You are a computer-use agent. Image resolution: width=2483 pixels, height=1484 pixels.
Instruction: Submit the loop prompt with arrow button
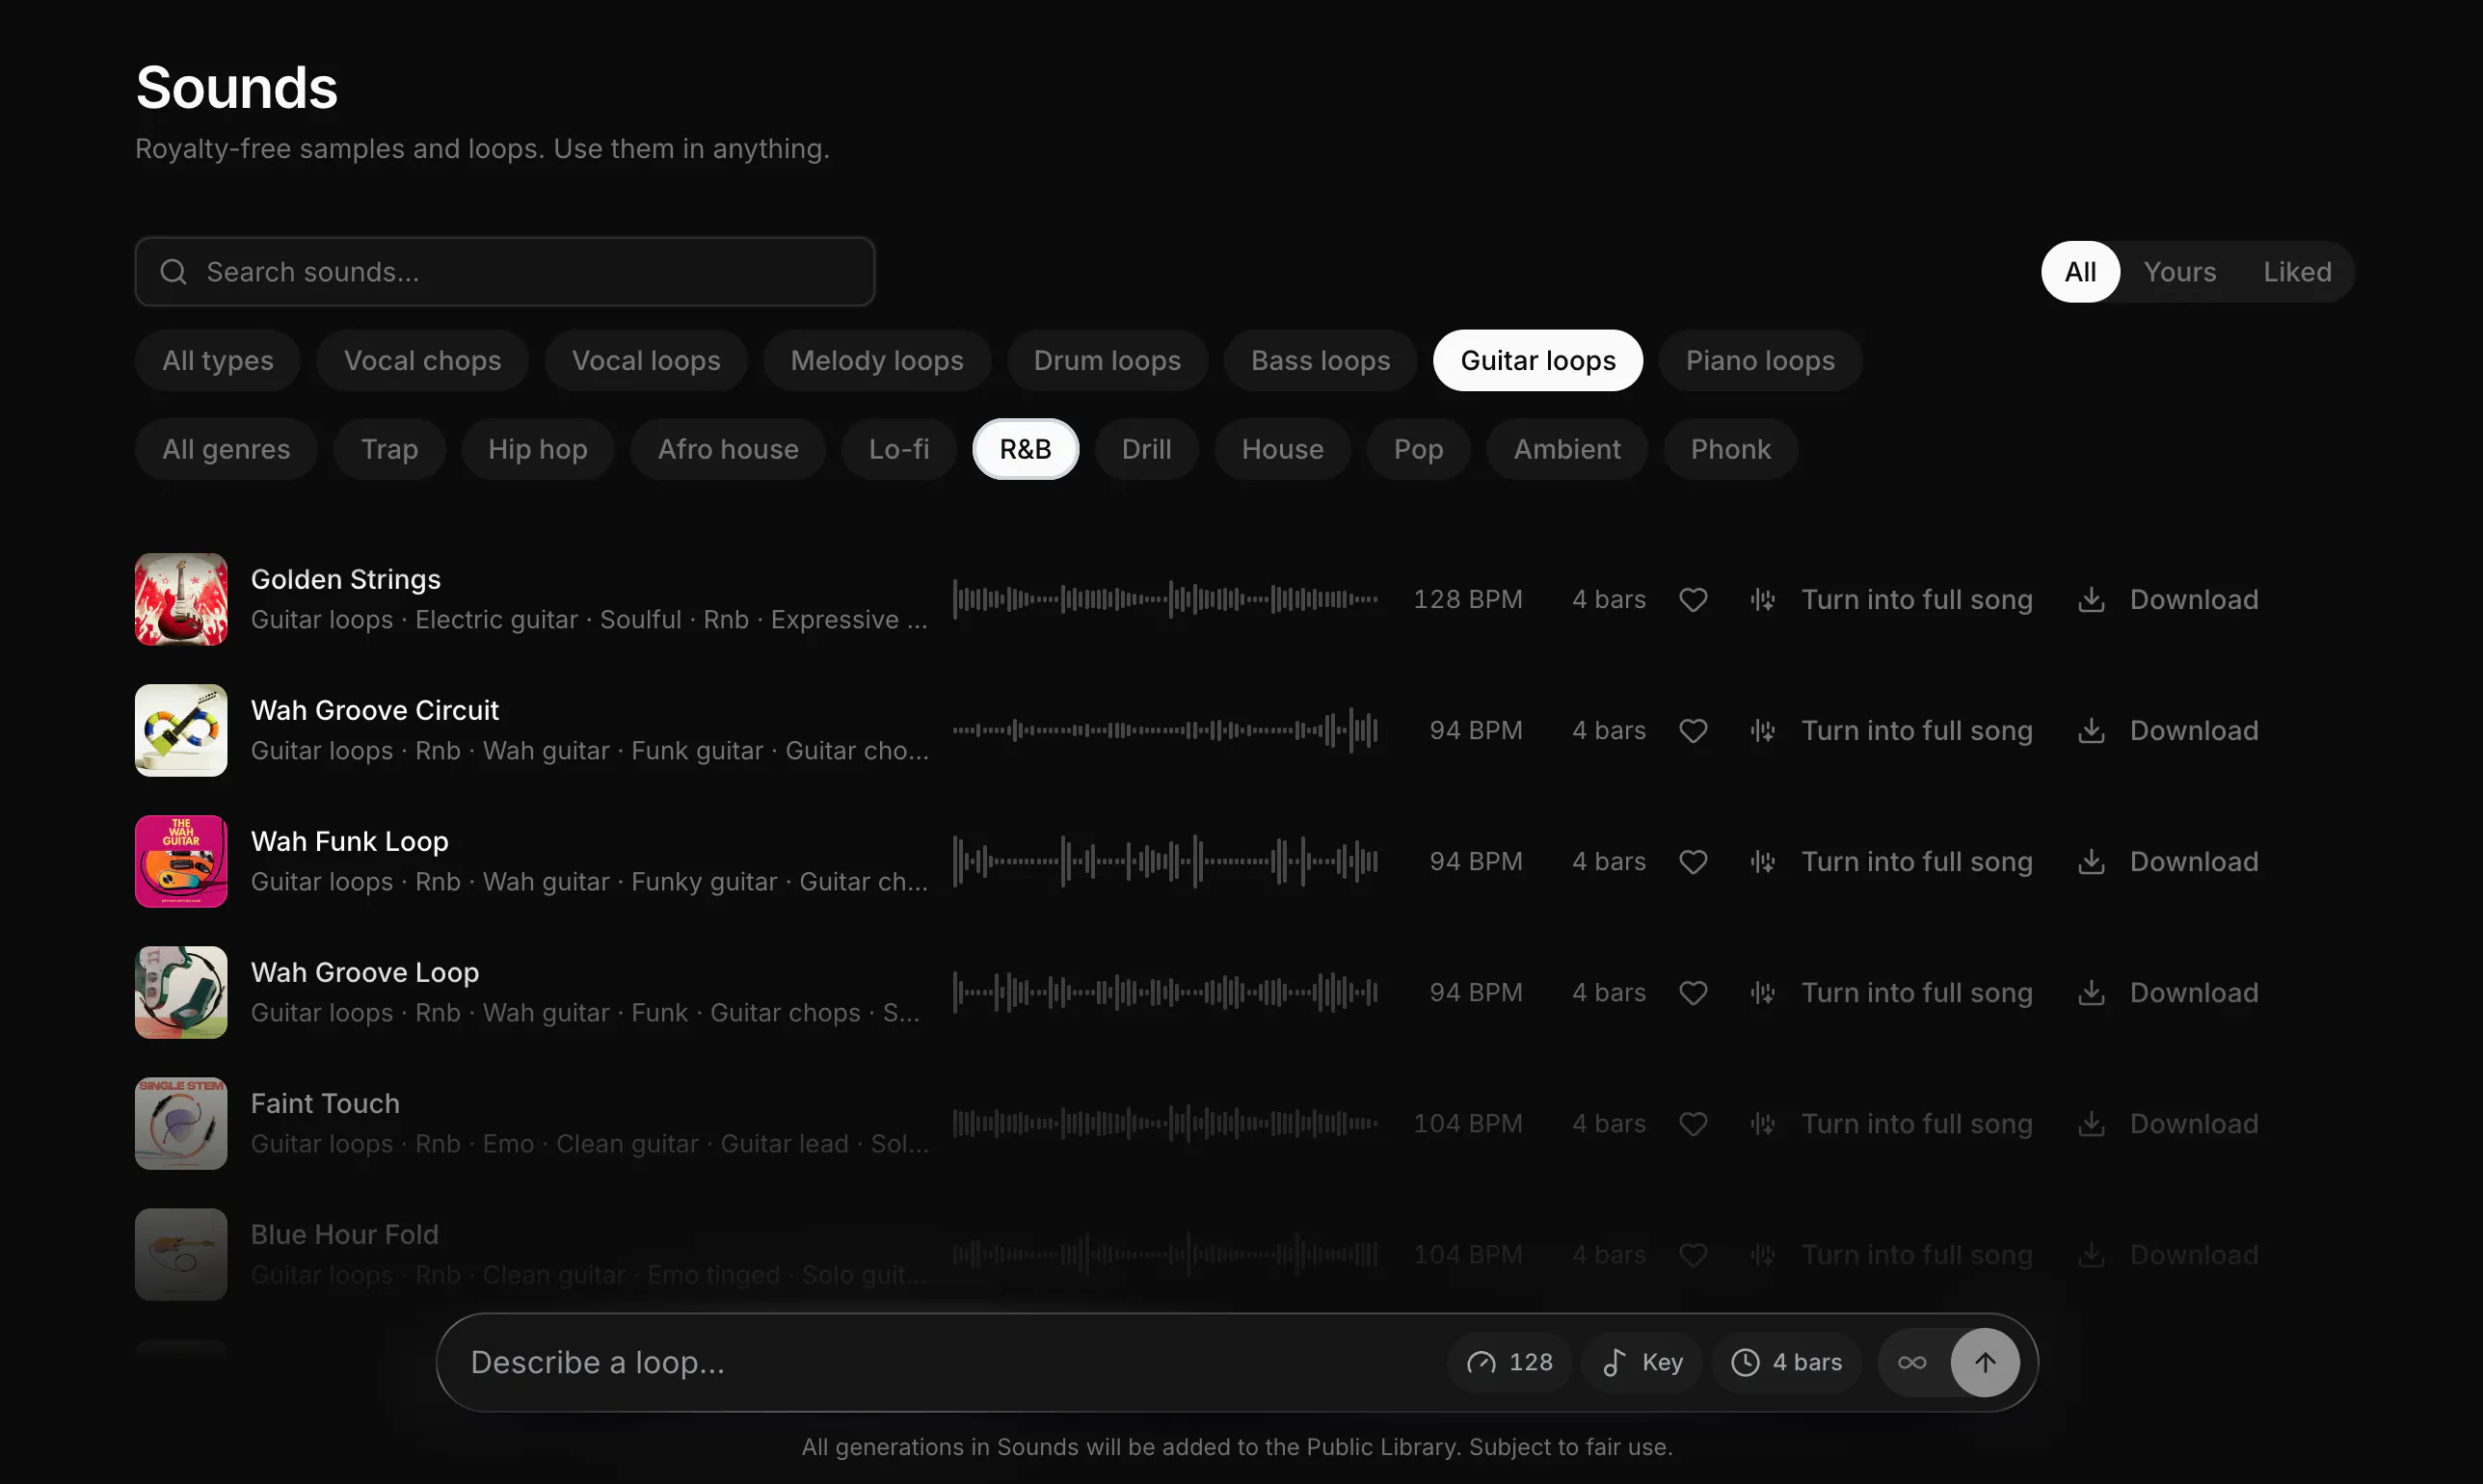tap(1985, 1363)
